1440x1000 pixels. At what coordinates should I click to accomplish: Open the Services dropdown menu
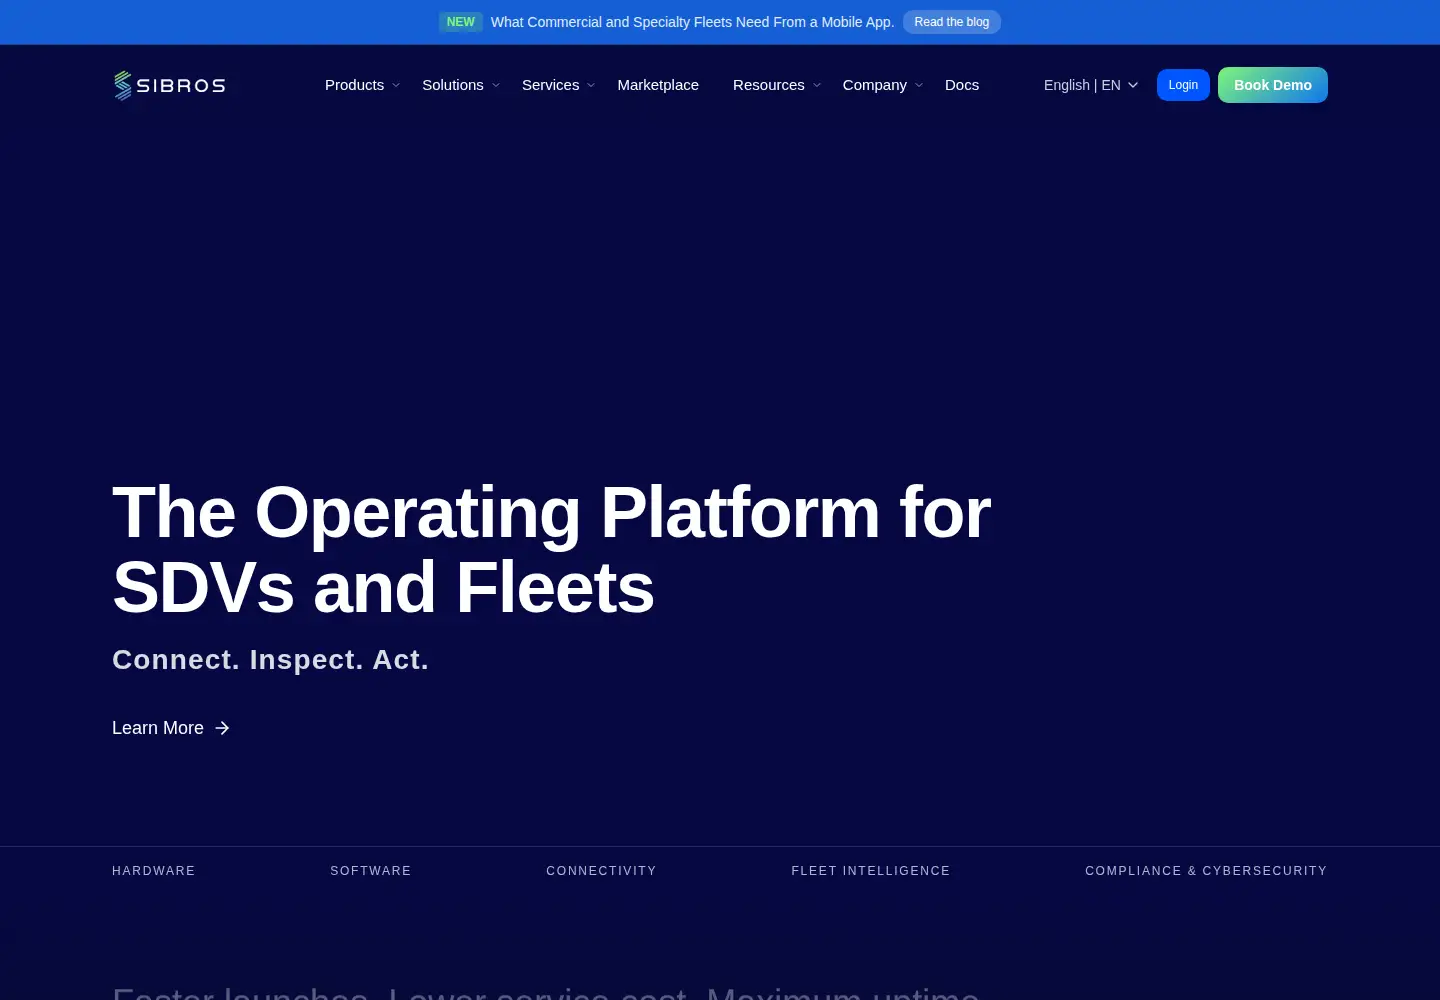[558, 85]
